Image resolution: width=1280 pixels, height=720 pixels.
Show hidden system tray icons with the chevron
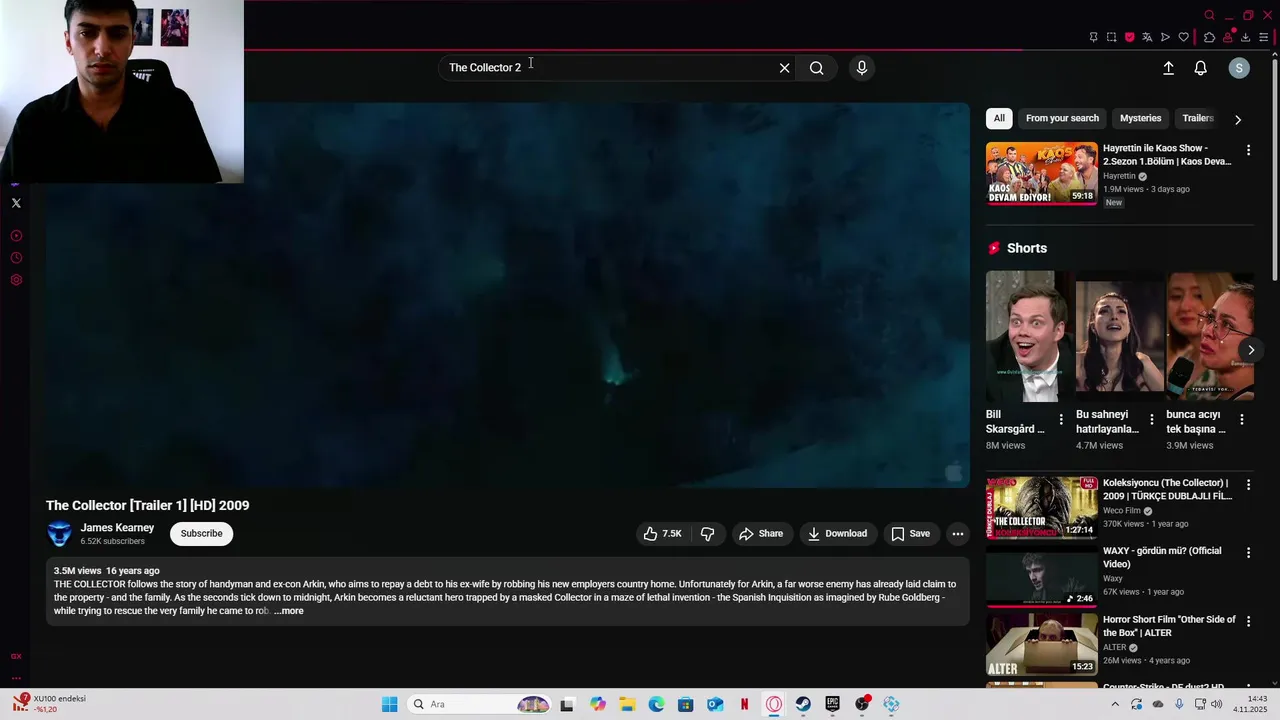tap(1116, 704)
